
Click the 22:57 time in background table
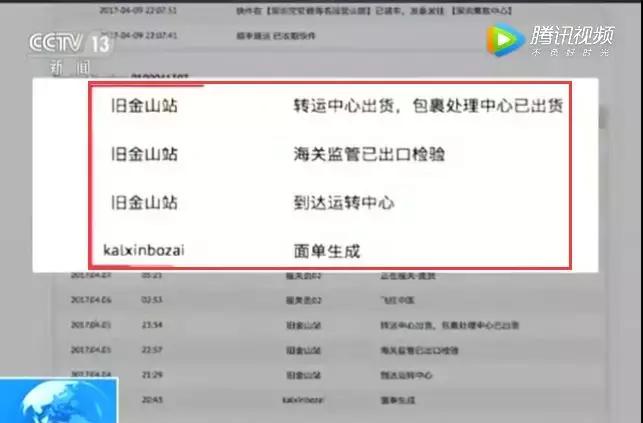(x=152, y=350)
